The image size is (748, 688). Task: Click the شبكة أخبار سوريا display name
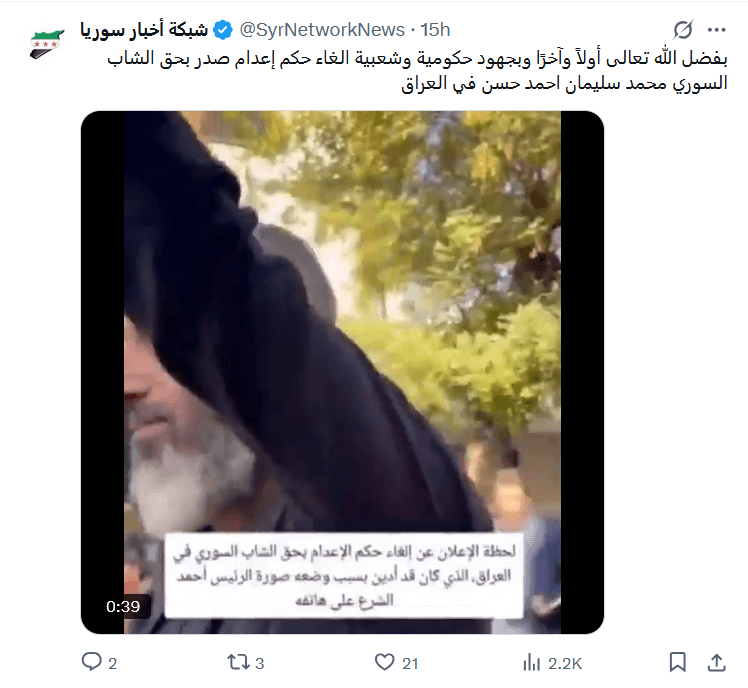[x=144, y=30]
